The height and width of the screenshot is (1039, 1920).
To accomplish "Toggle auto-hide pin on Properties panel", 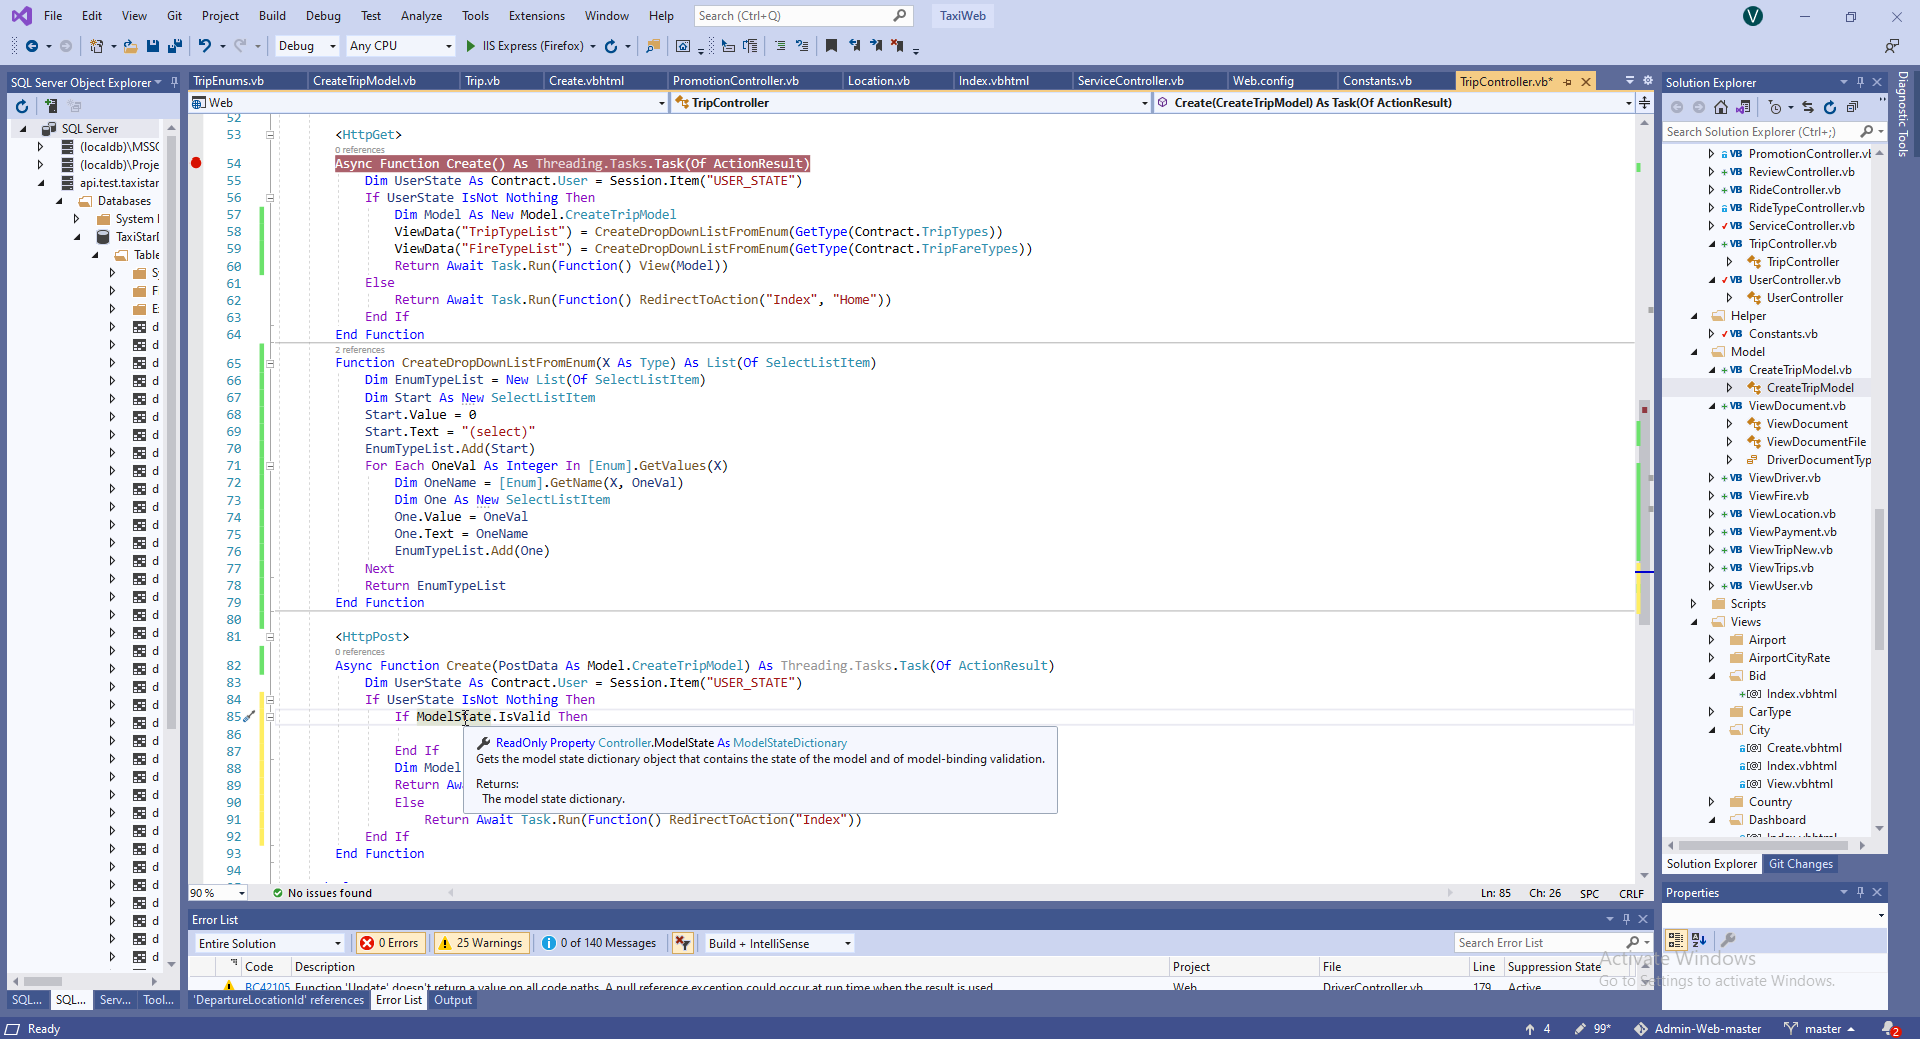I will click(x=1860, y=892).
